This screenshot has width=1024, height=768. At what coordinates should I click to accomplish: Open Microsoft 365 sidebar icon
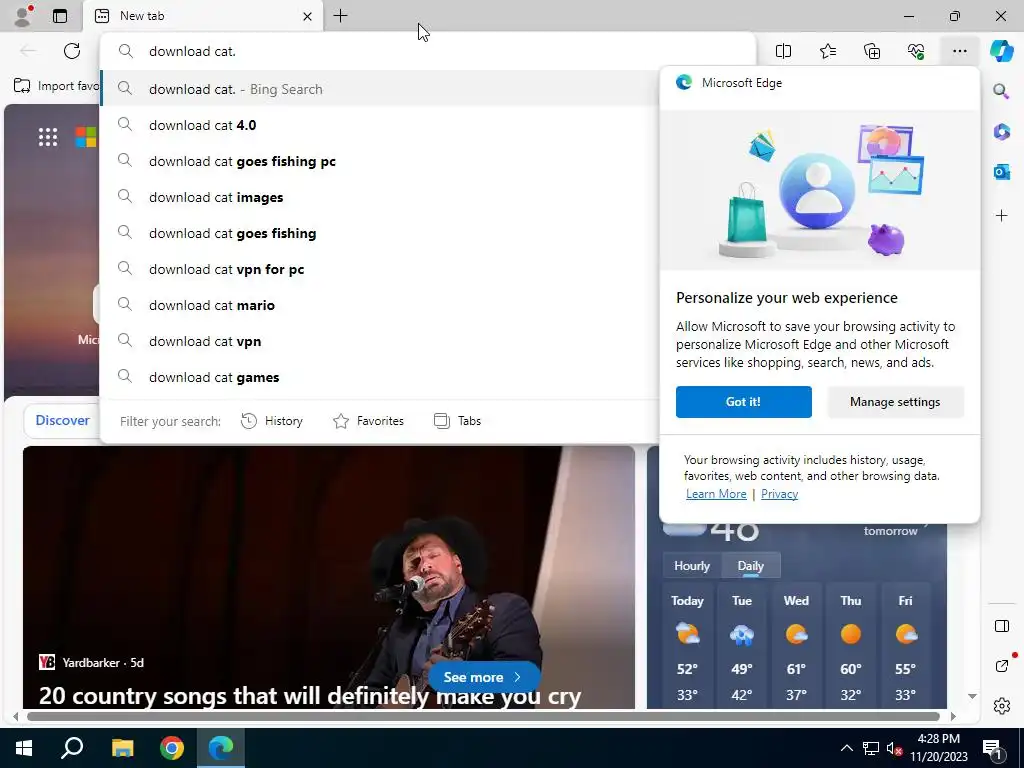1001,131
